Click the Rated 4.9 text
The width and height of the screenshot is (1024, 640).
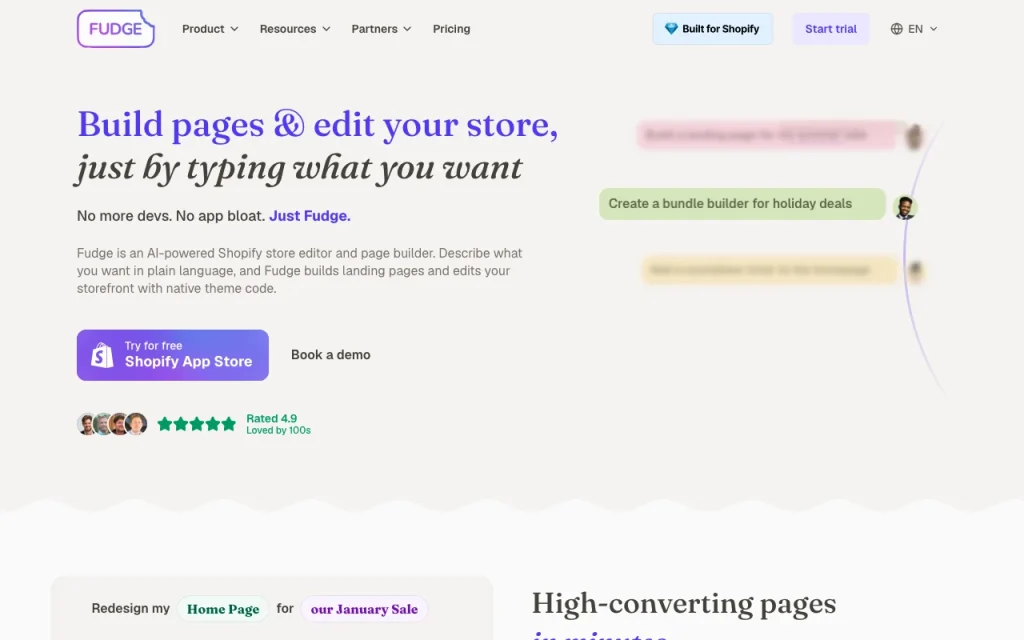pos(272,419)
